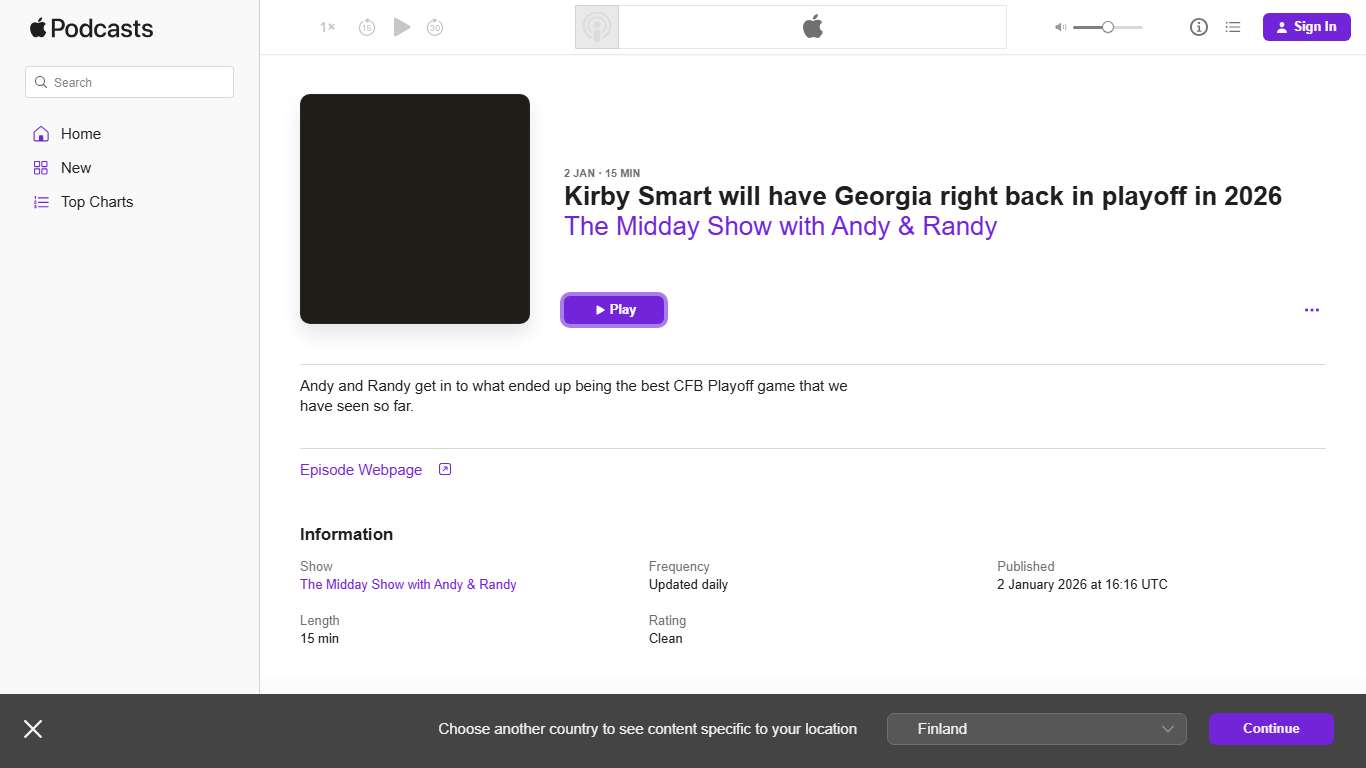Select New in the sidebar
The height and width of the screenshot is (768, 1366).
(74, 167)
